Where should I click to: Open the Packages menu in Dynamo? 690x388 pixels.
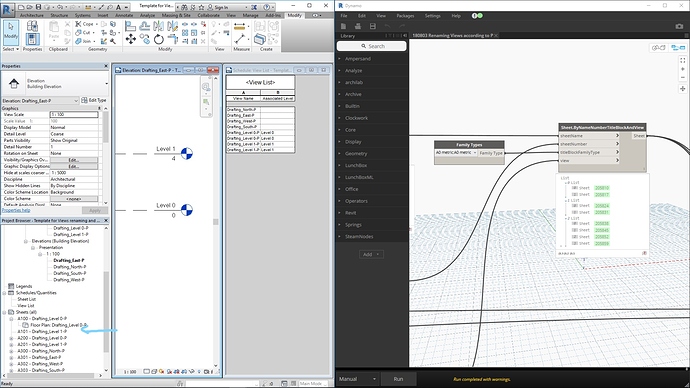(405, 16)
